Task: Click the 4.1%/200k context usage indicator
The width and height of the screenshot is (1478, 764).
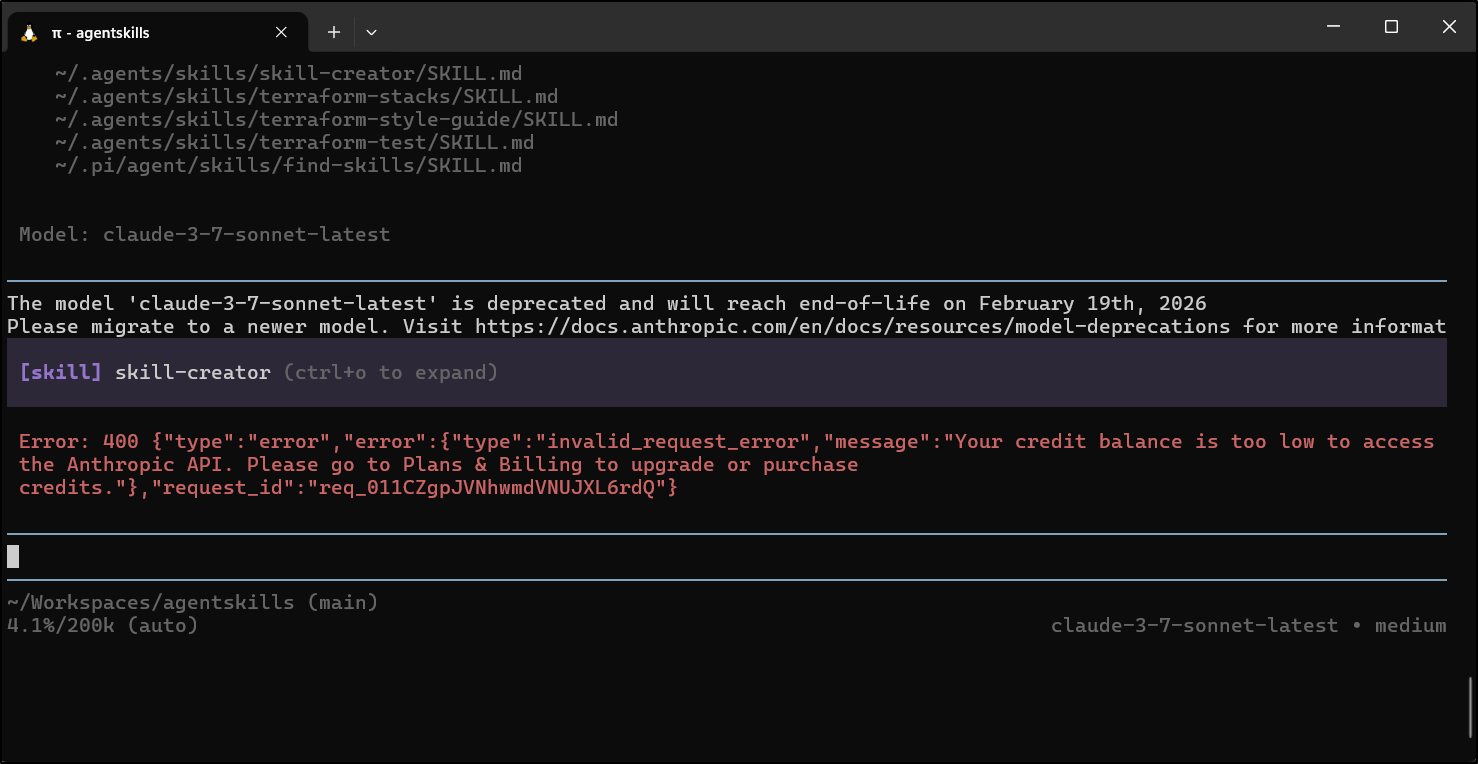Action: (x=102, y=626)
